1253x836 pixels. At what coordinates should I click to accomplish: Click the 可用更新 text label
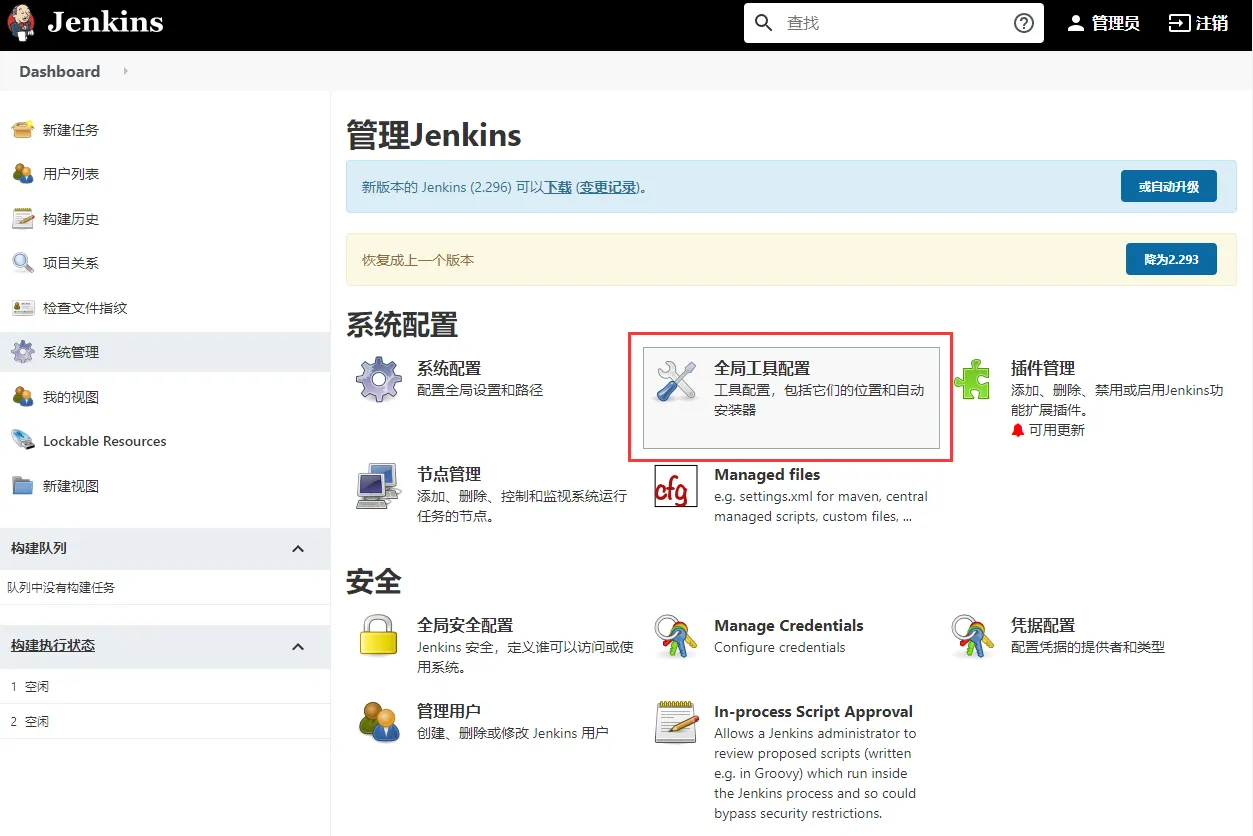1057,430
